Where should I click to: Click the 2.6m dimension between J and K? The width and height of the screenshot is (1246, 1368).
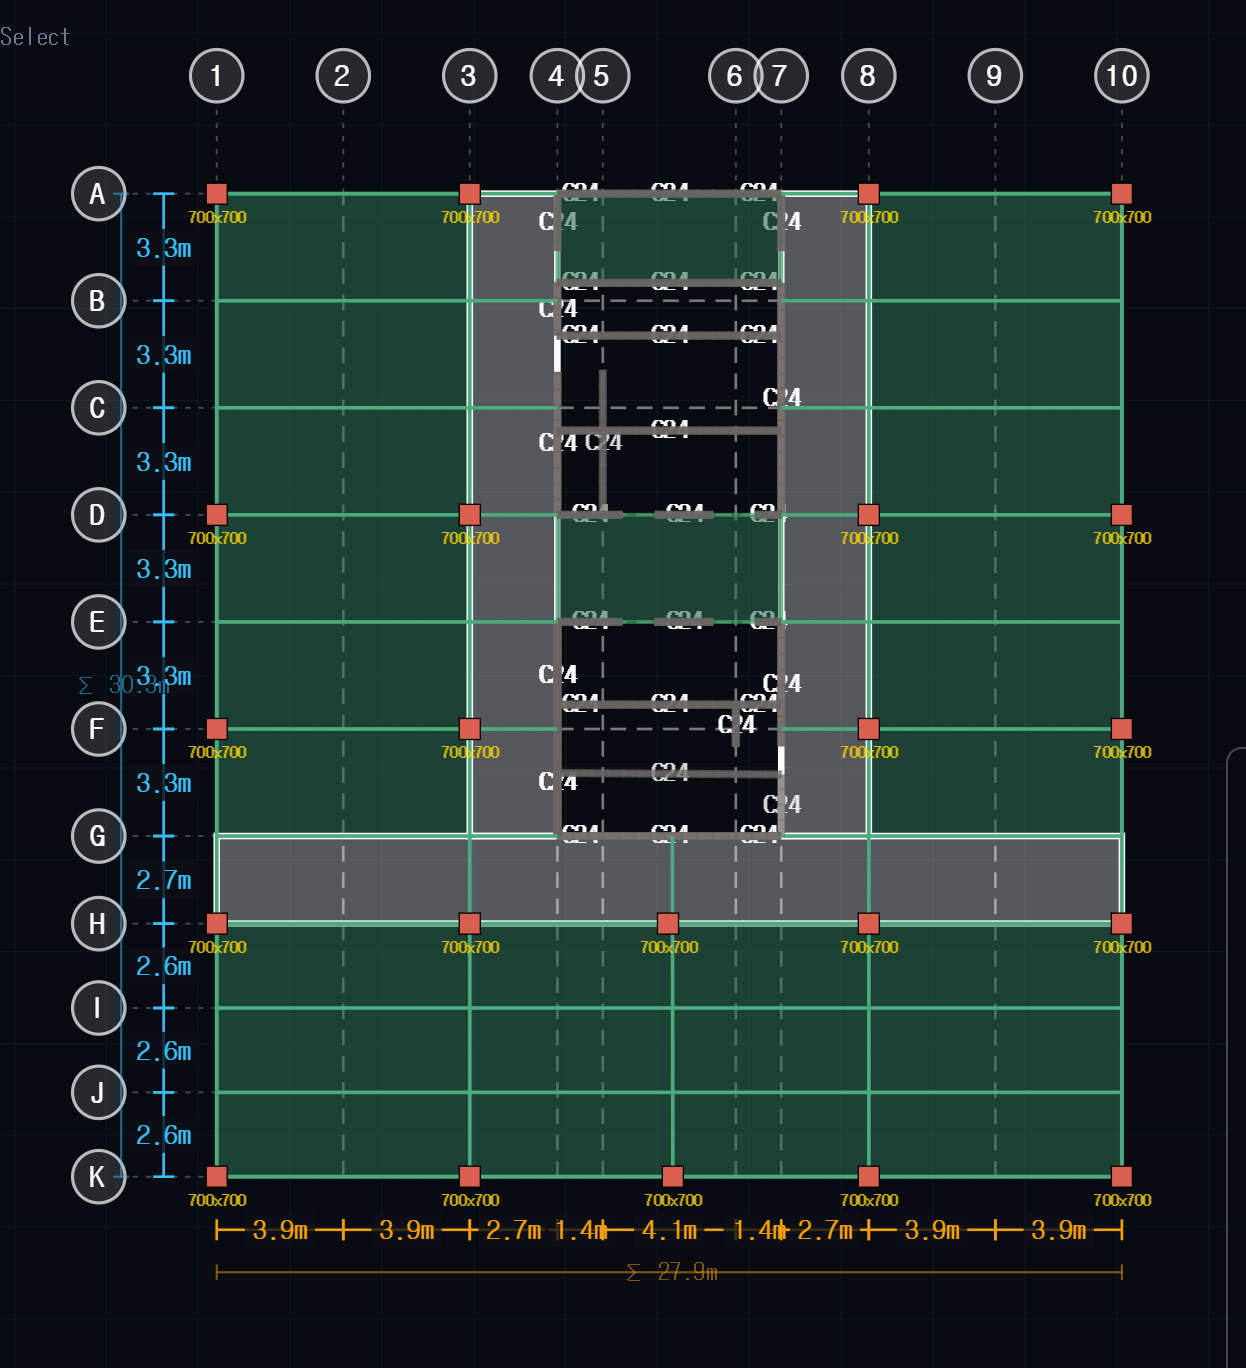(x=164, y=1135)
